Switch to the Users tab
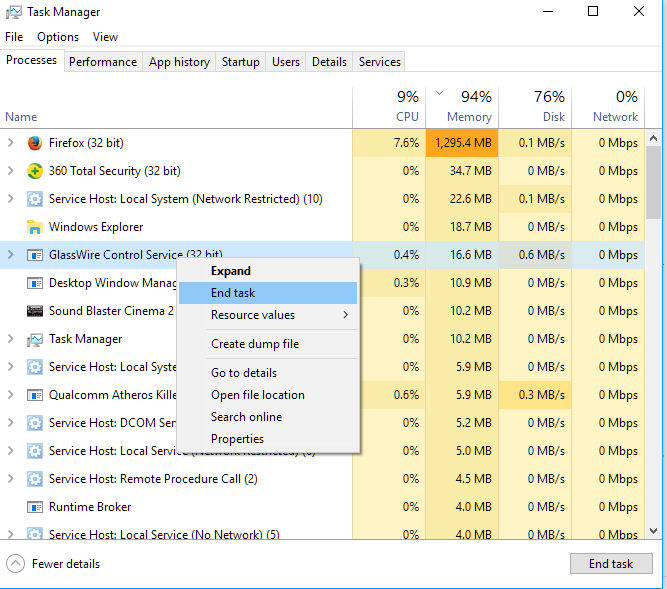Image resolution: width=667 pixels, height=589 pixels. click(x=285, y=62)
